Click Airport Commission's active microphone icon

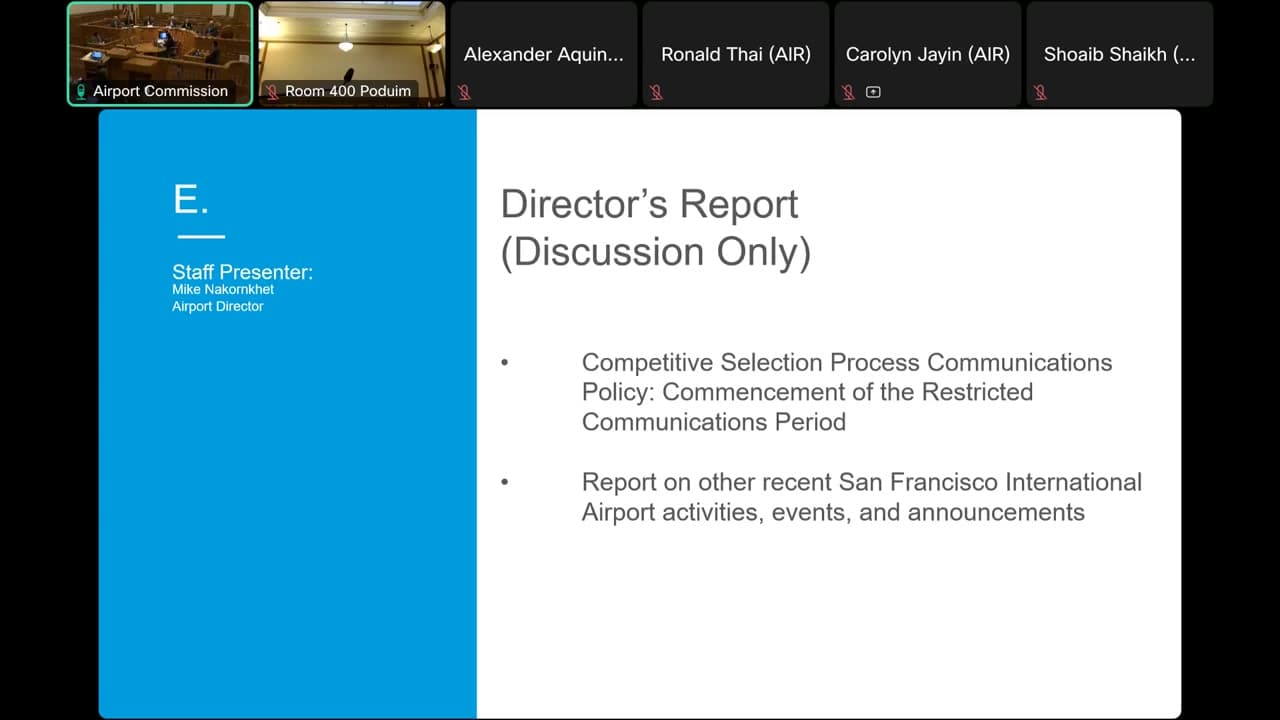point(81,91)
